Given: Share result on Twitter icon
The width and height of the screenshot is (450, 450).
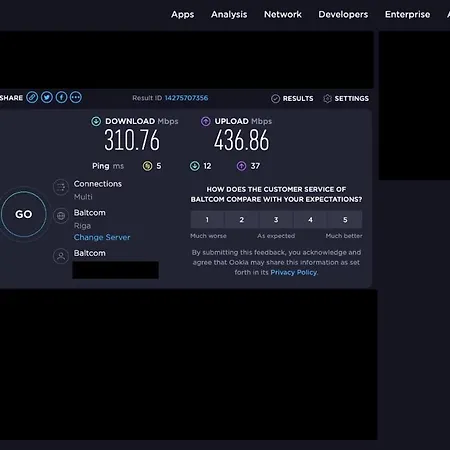Looking at the screenshot, I should point(47,97).
